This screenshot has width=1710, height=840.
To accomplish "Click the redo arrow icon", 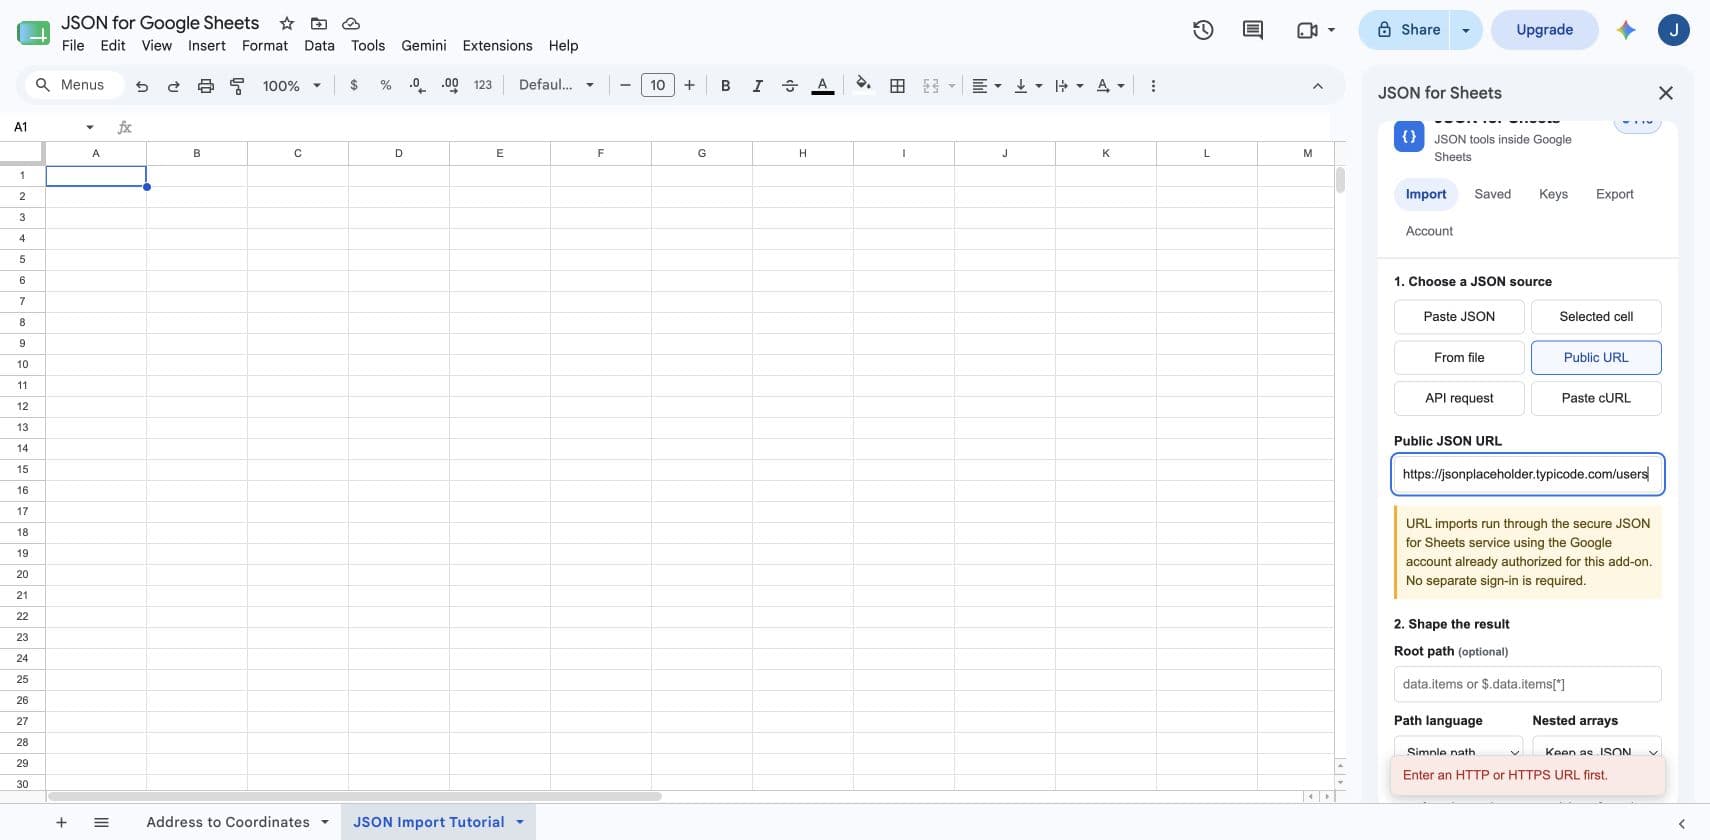I will [174, 86].
